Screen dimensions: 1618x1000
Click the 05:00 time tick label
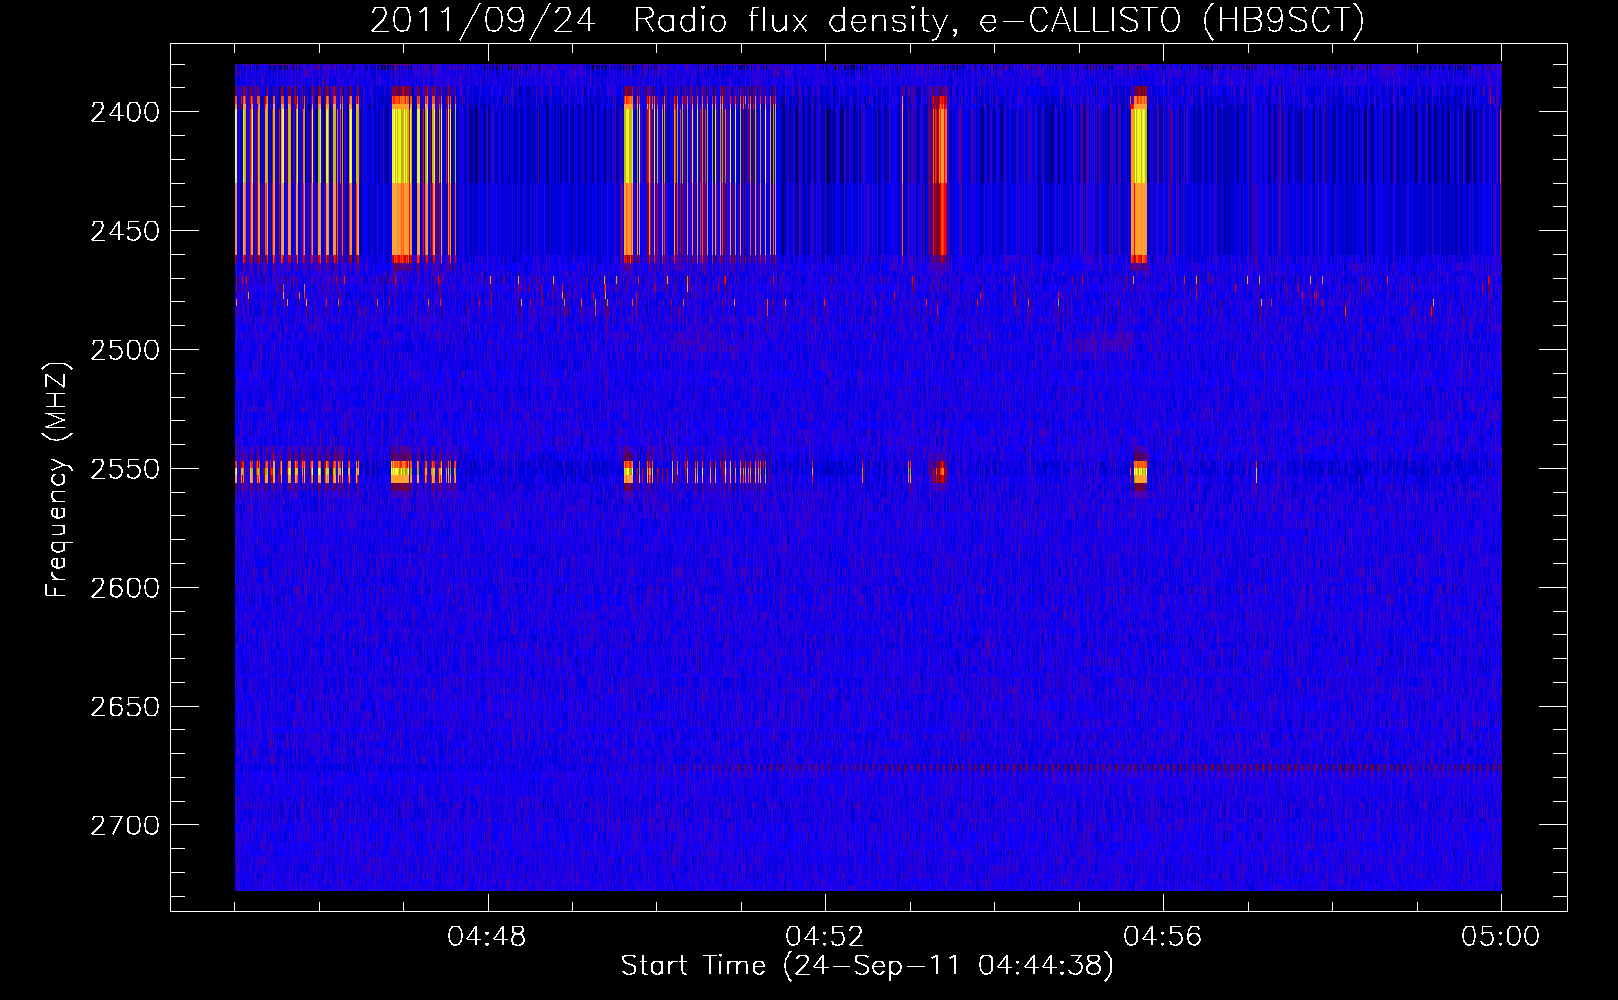pos(1501,937)
